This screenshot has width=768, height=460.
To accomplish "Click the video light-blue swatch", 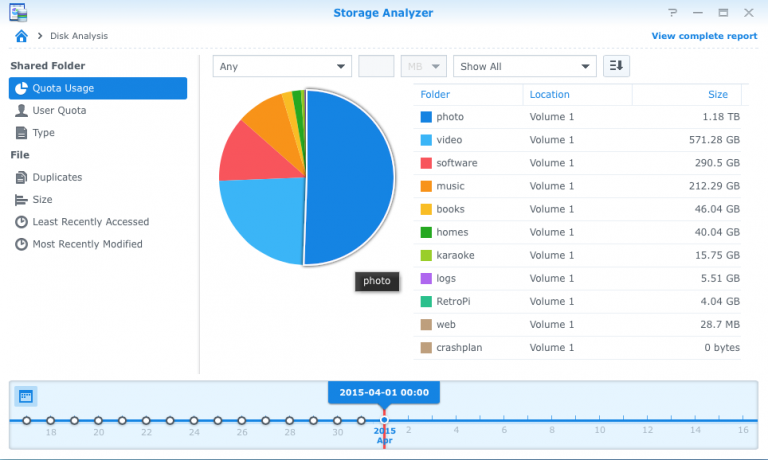I will (426, 140).
